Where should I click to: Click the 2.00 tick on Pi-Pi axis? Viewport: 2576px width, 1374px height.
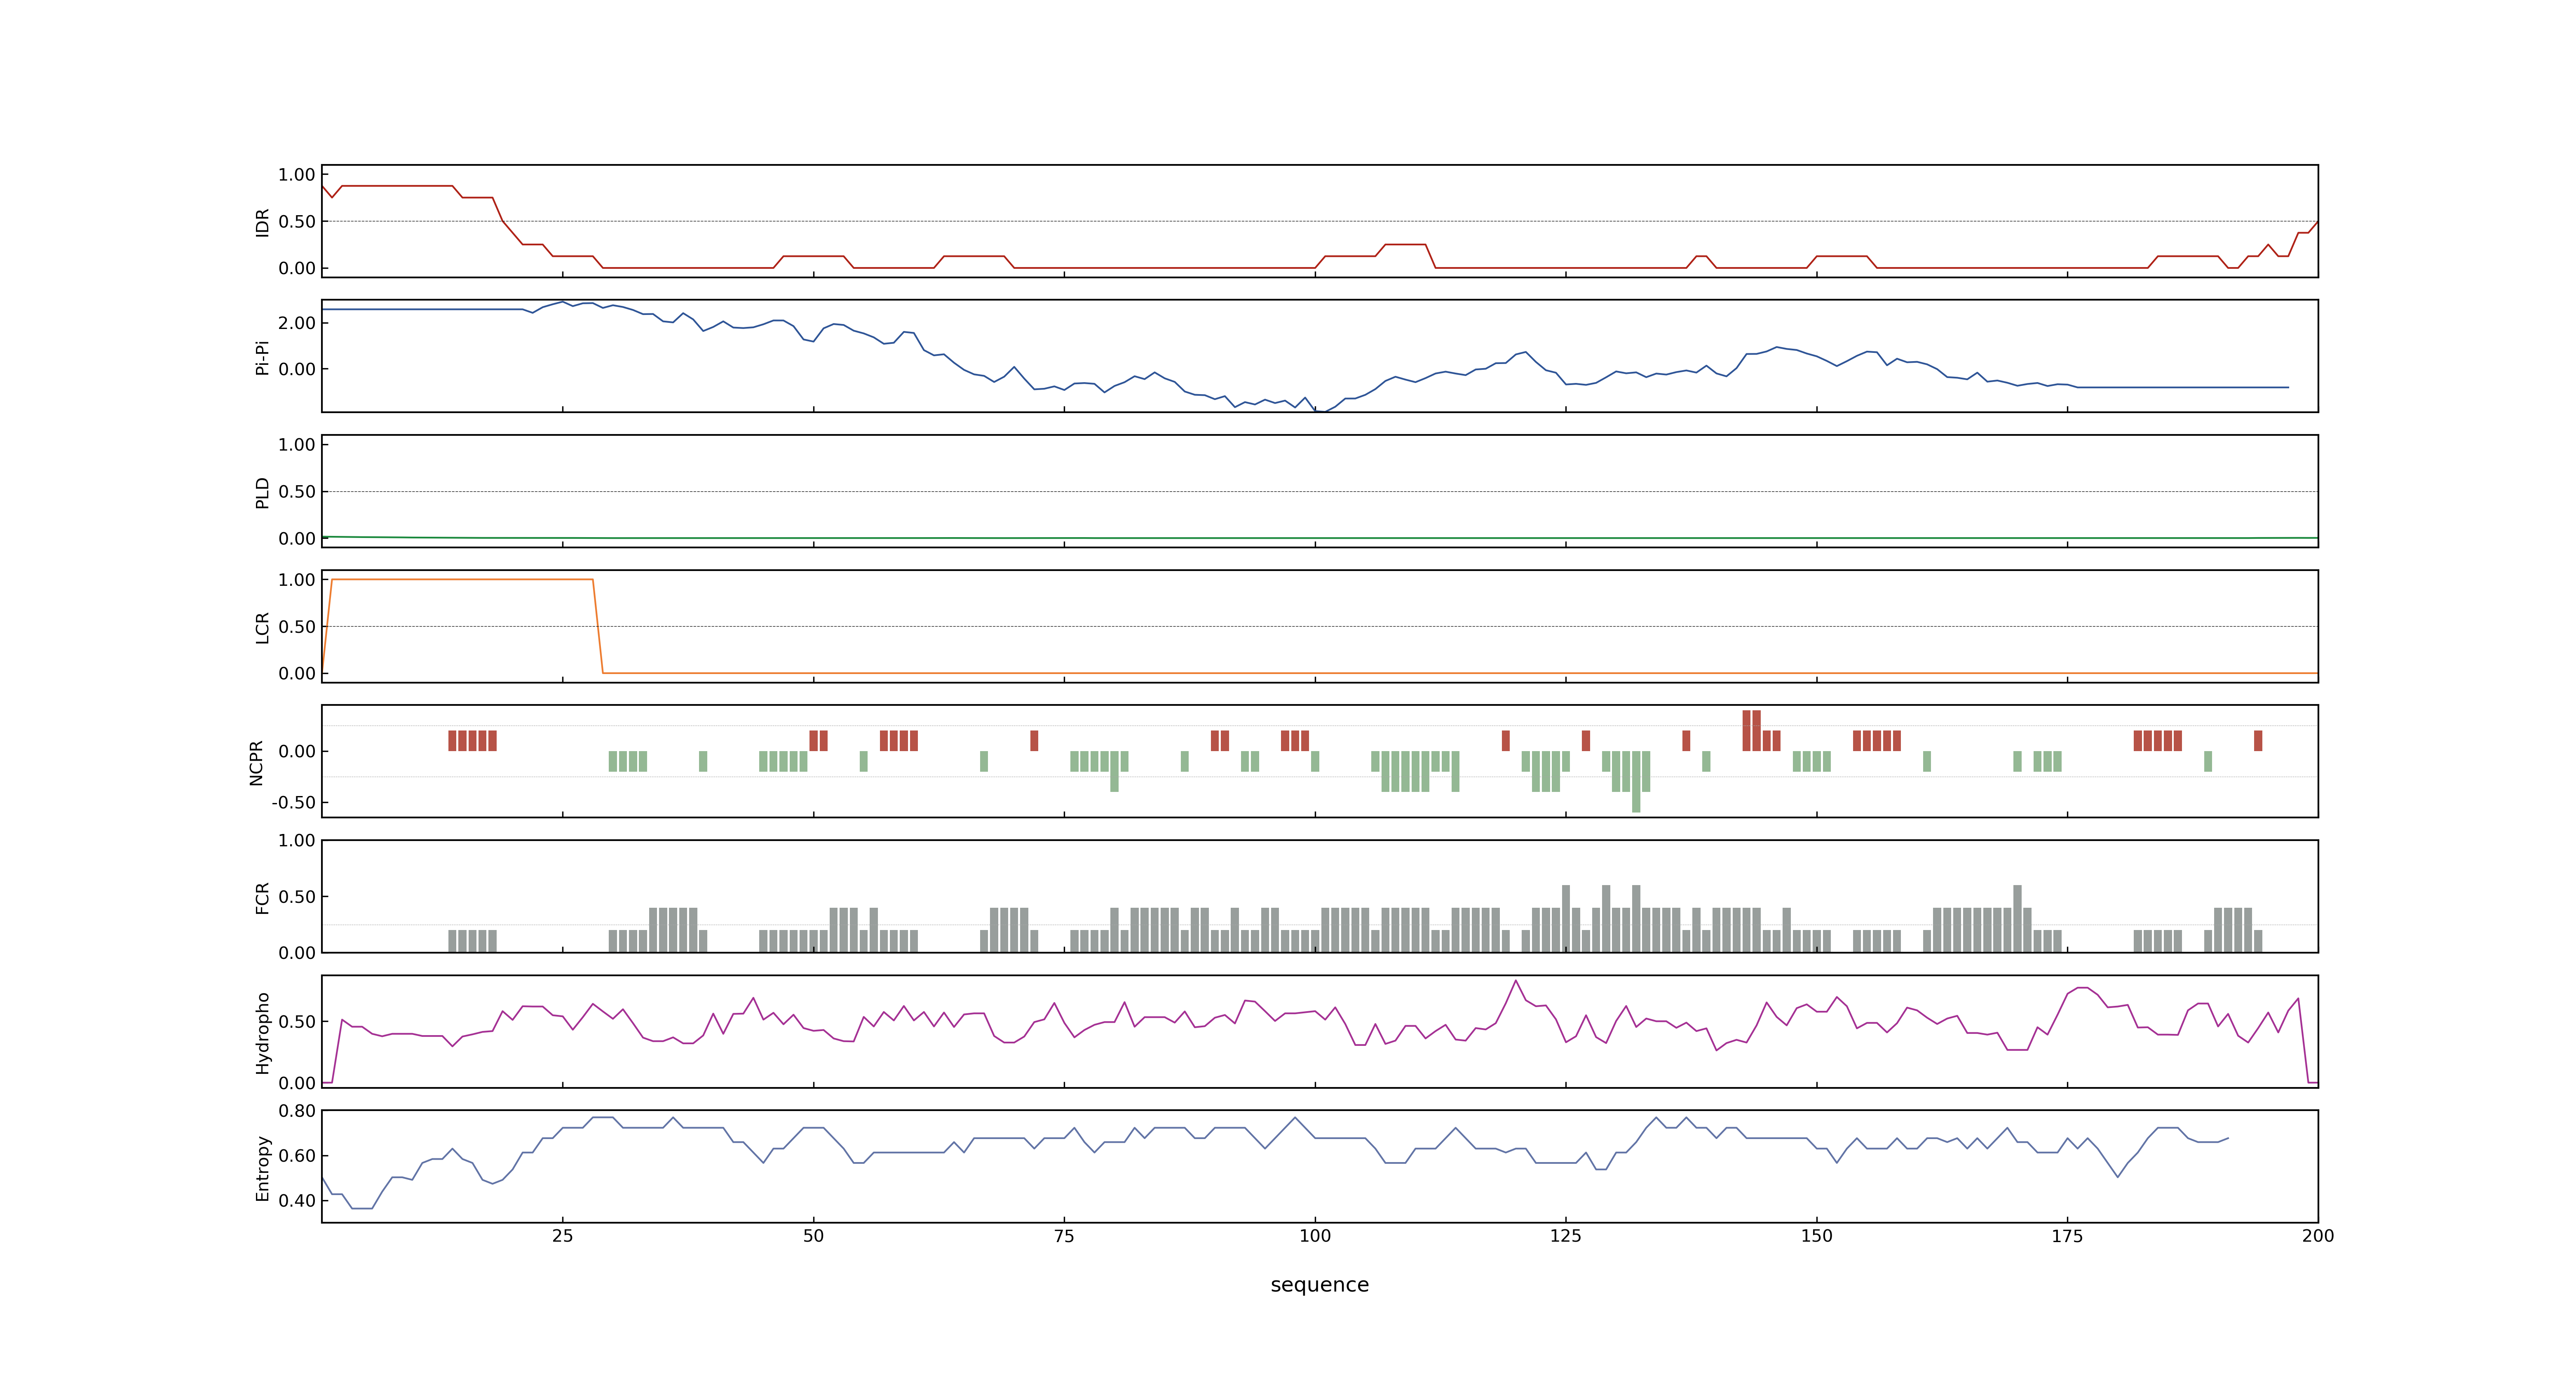pos(297,323)
